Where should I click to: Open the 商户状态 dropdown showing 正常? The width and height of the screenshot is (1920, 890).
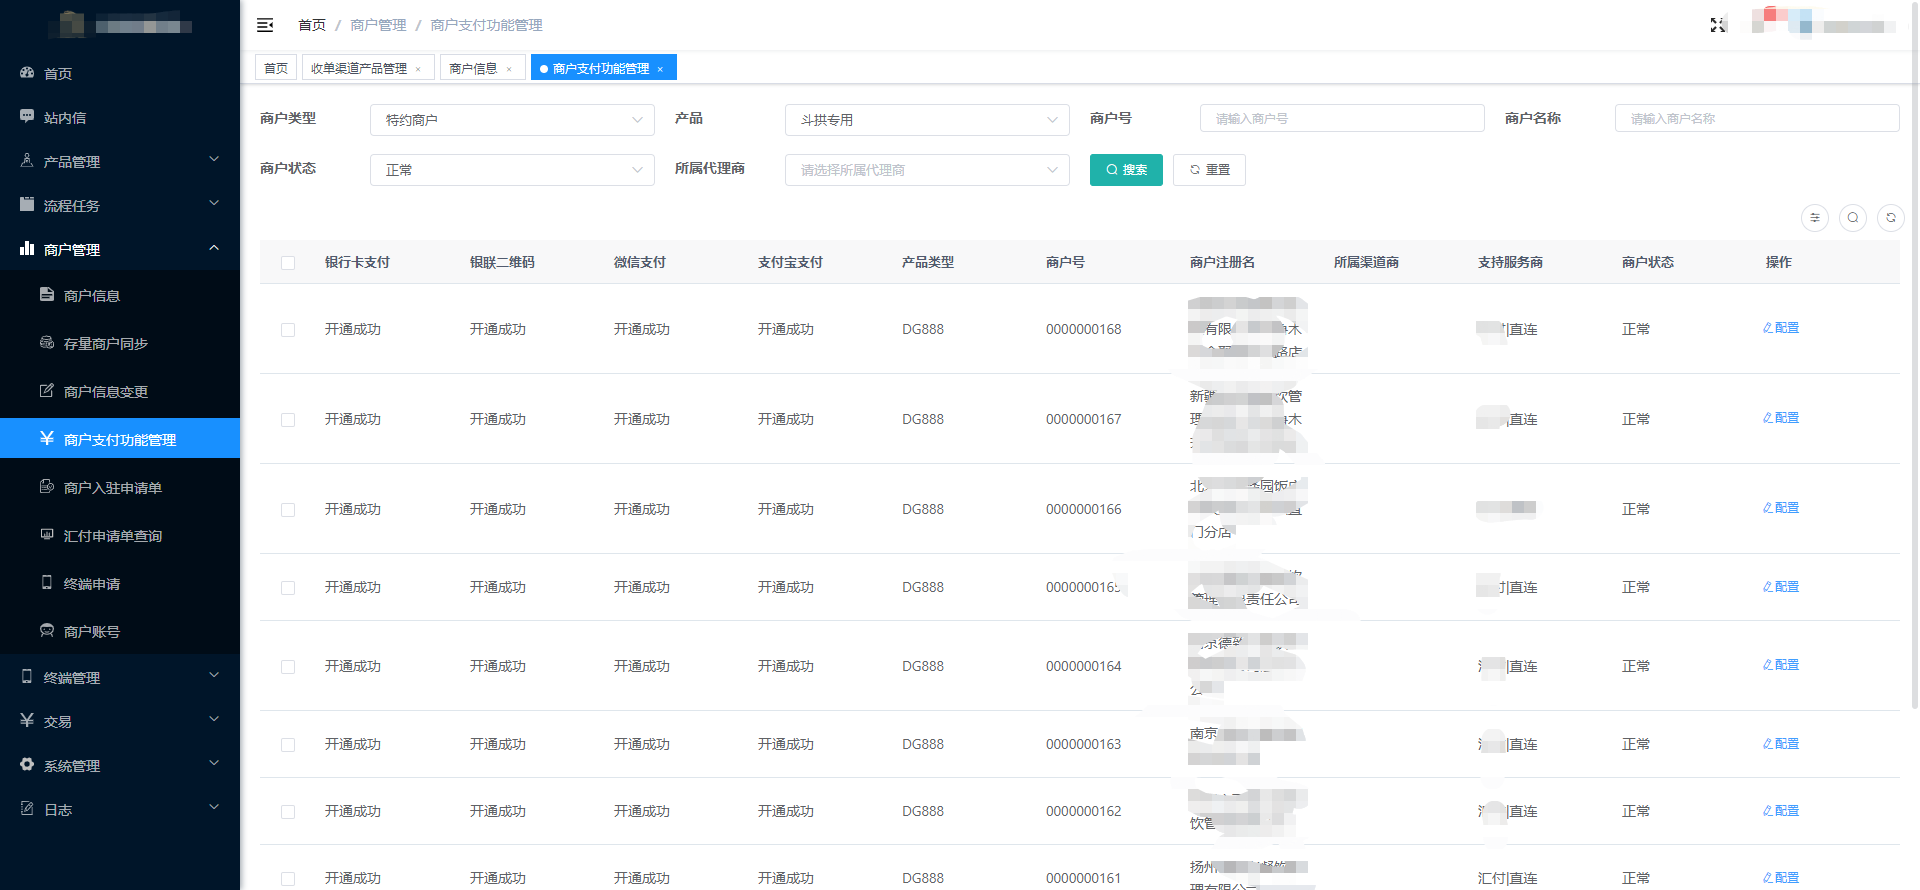click(x=512, y=170)
